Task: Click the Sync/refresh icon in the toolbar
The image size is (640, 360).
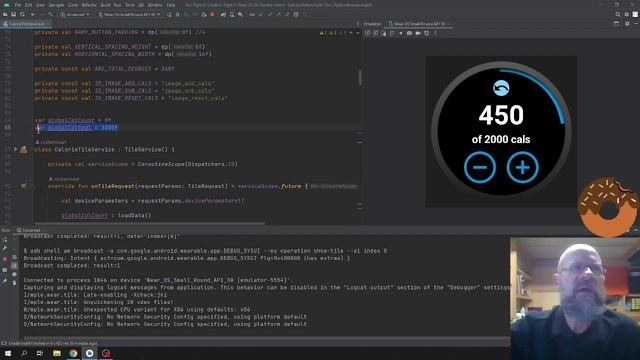Action: tap(22, 15)
